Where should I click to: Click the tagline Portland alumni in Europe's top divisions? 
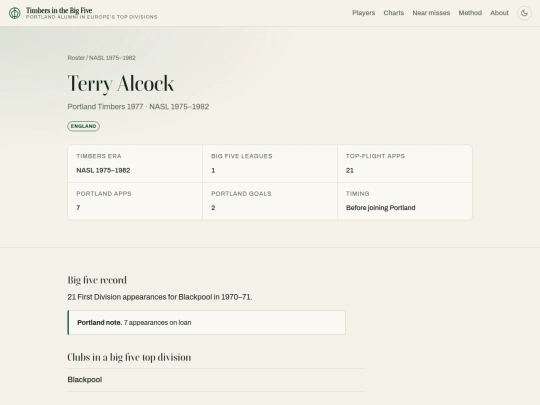(92, 17)
